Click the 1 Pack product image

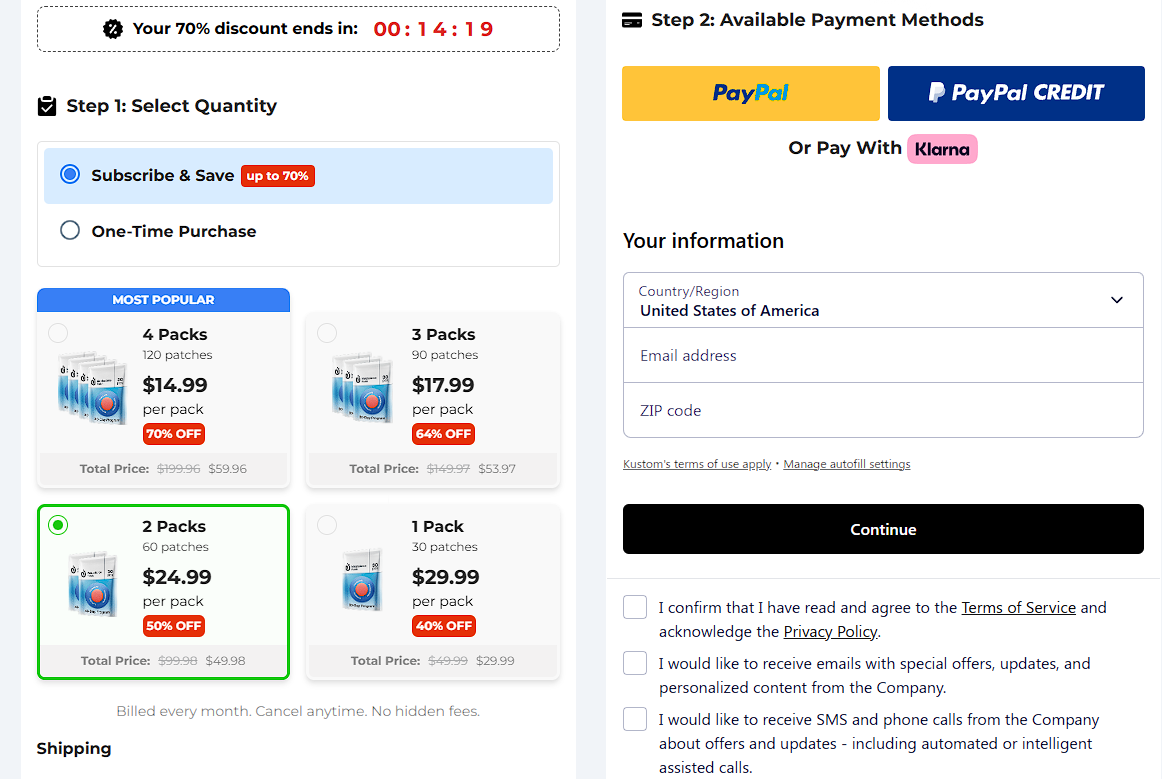point(360,582)
